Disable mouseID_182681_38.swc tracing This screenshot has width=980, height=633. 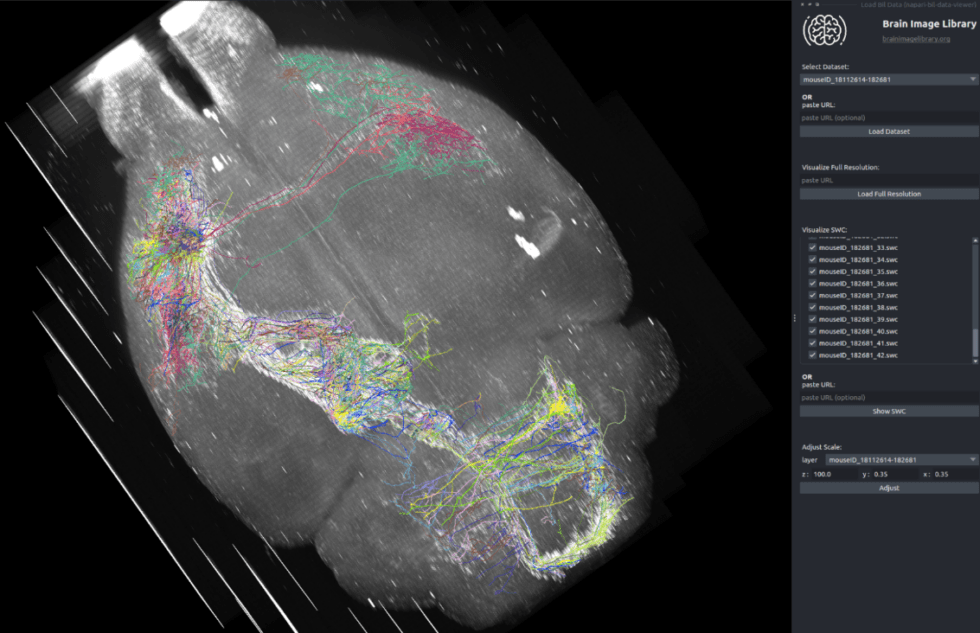tap(812, 307)
